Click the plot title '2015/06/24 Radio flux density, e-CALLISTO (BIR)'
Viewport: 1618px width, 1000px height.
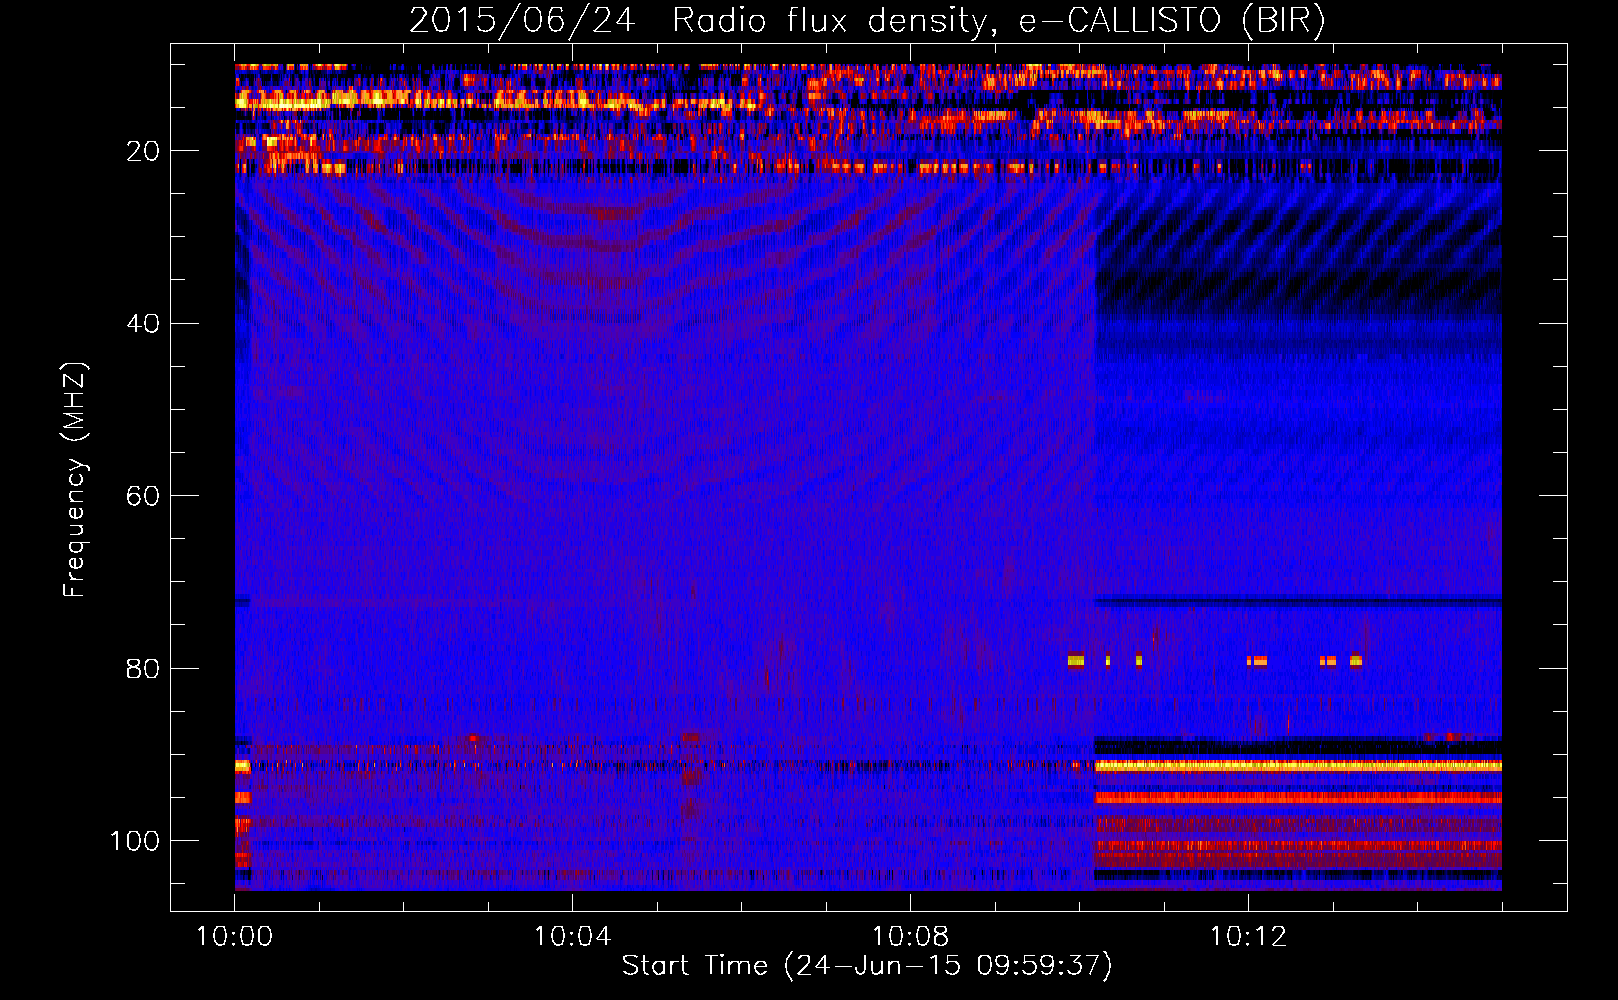(867, 21)
